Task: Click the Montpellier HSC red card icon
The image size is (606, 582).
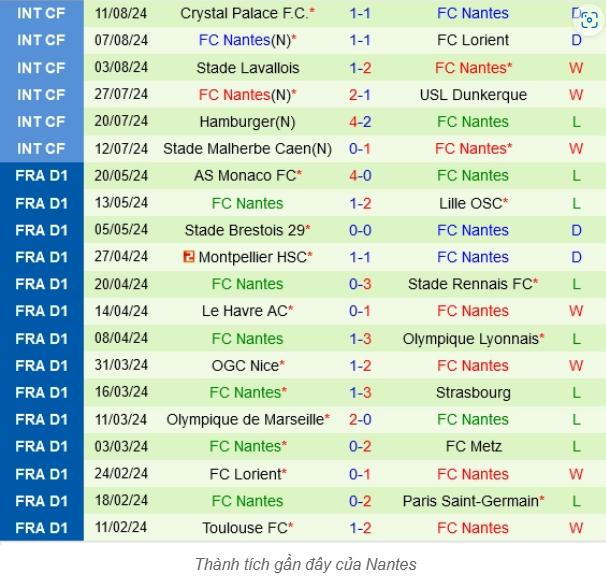Action: [189, 257]
